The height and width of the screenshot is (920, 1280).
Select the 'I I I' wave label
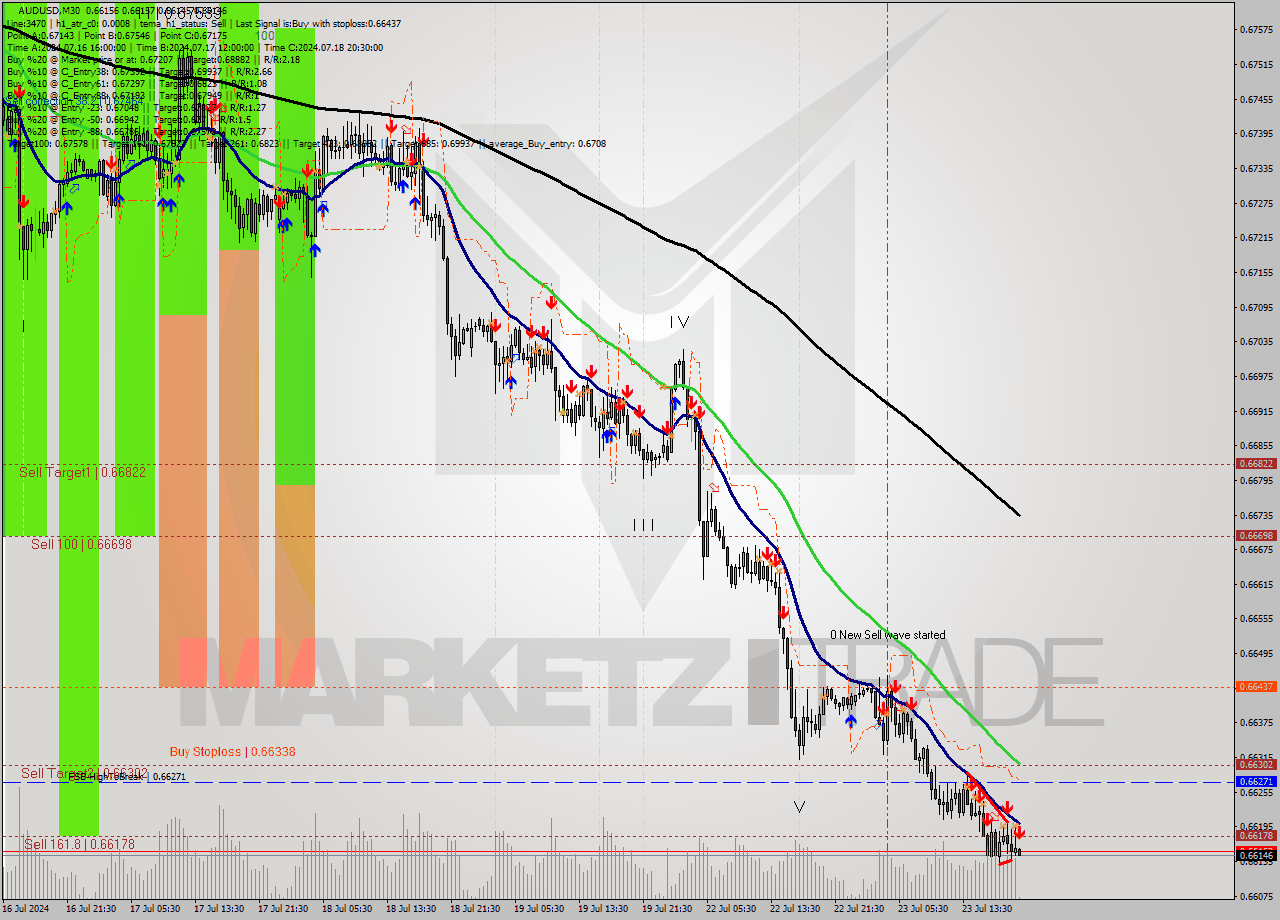[x=643, y=524]
